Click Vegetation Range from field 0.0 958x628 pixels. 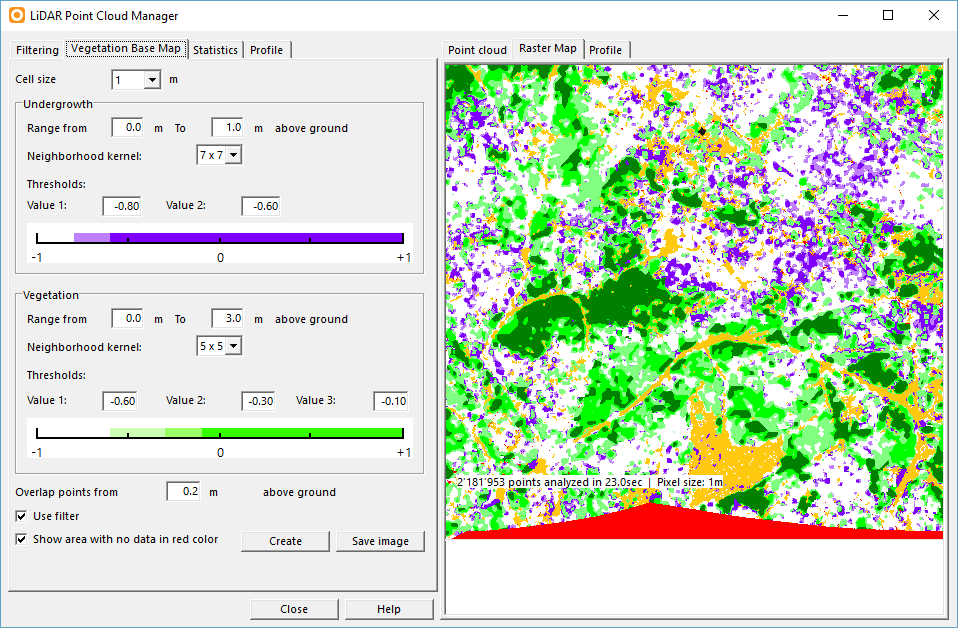127,318
